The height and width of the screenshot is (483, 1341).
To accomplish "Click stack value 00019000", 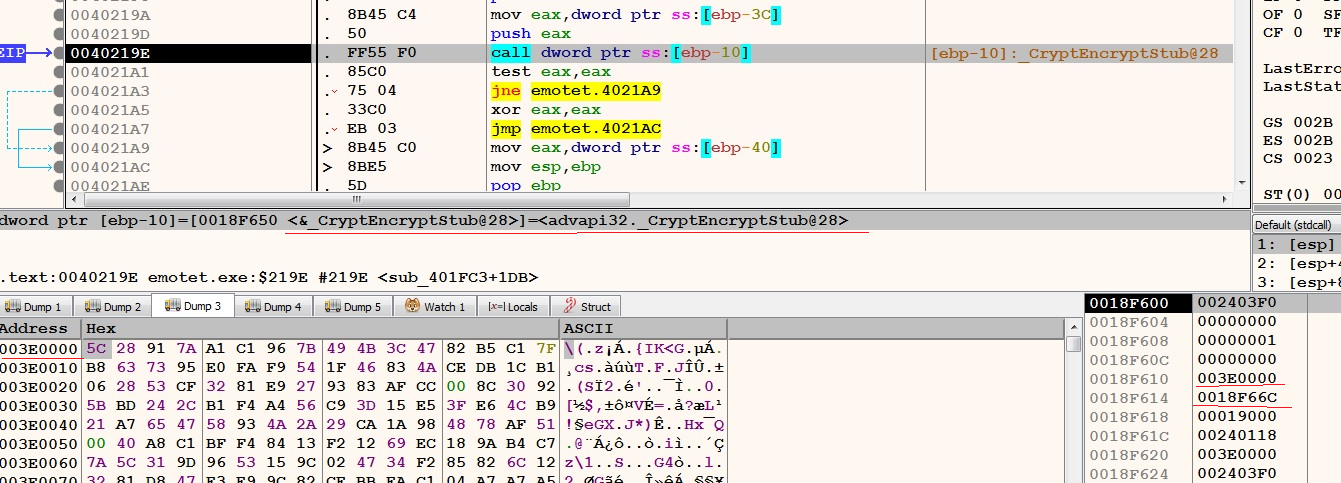I will [1237, 417].
